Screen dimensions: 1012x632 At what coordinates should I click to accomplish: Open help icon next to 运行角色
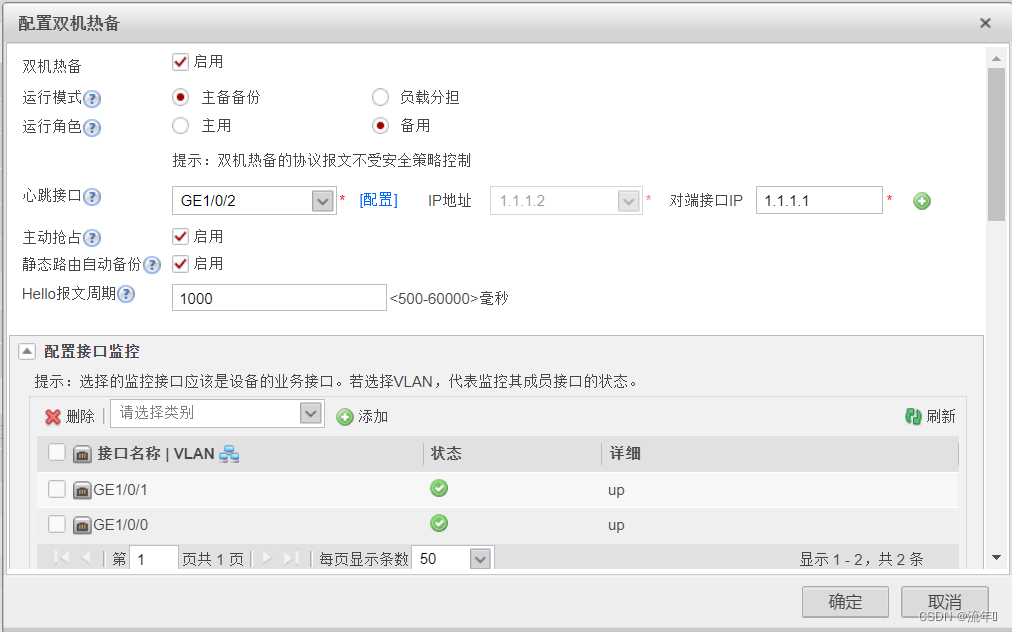92,128
